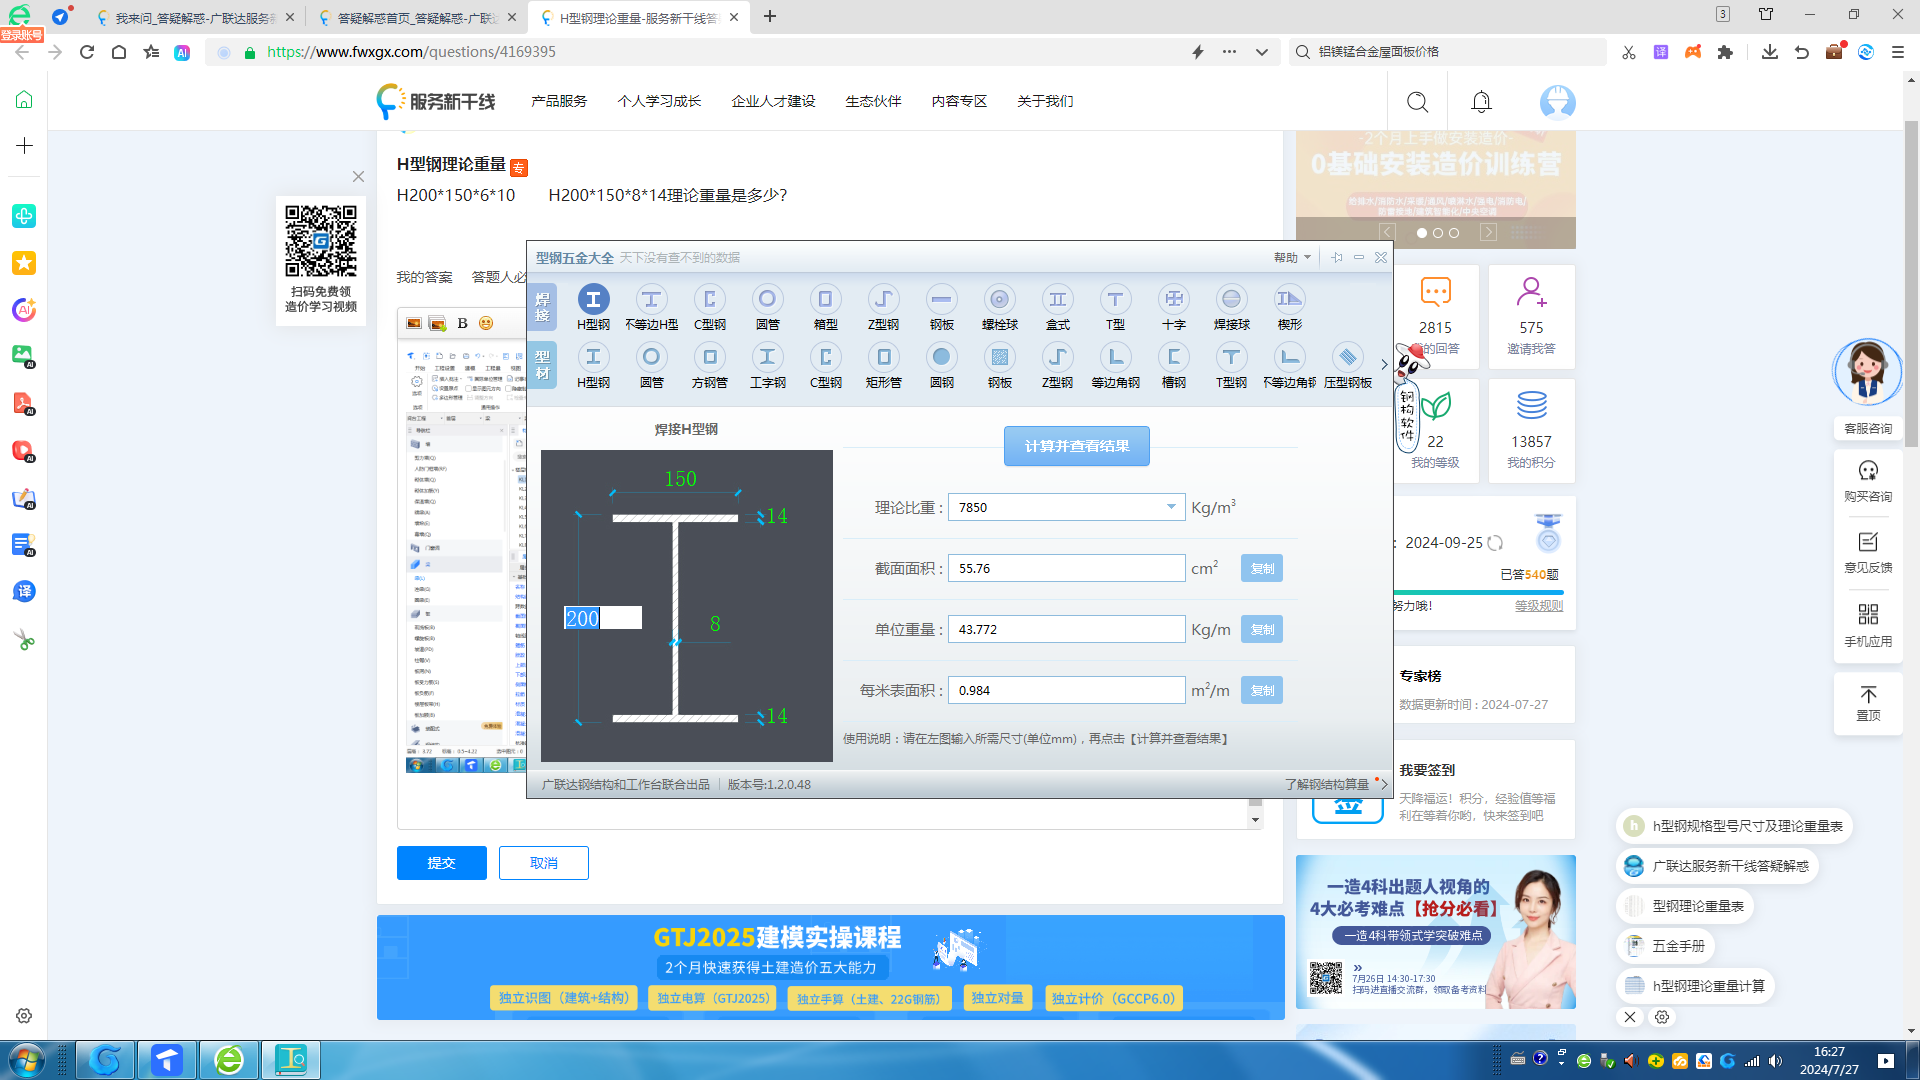Submit the answer with 提交
1920x1080 pixels.
coord(442,863)
